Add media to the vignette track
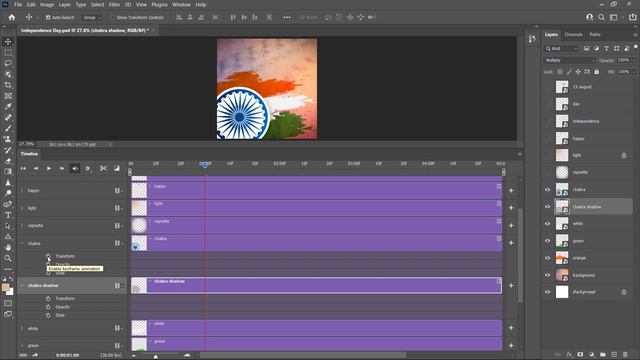This screenshot has height=360, width=640. (511, 225)
